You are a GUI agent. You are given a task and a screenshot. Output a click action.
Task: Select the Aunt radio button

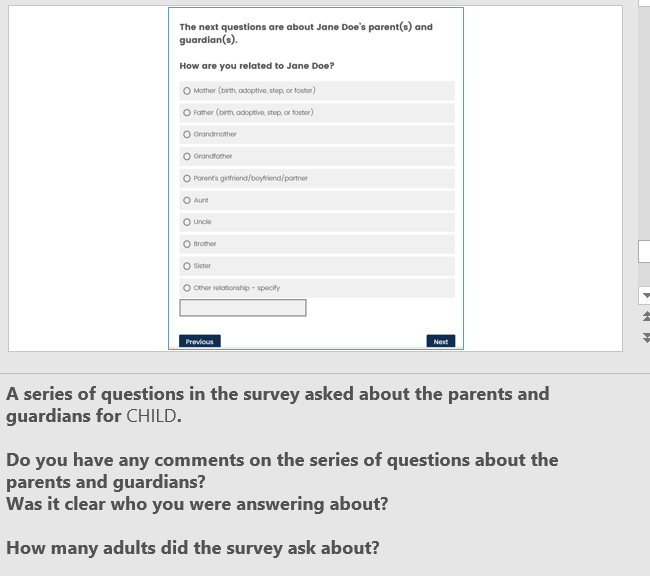coord(187,200)
